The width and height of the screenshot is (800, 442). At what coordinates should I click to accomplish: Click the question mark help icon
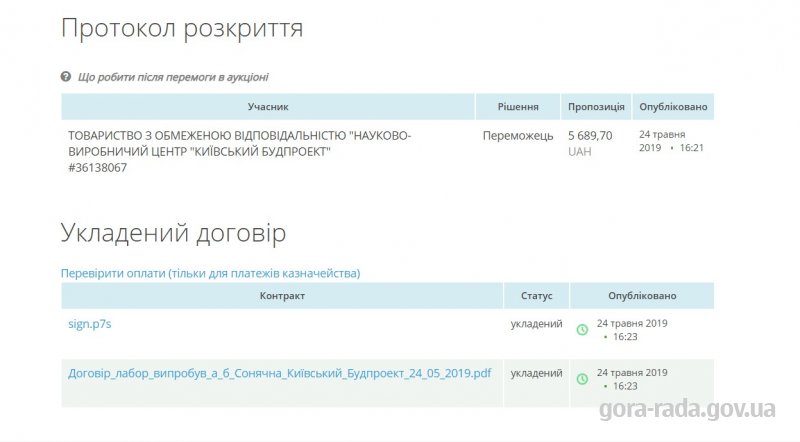[66, 77]
